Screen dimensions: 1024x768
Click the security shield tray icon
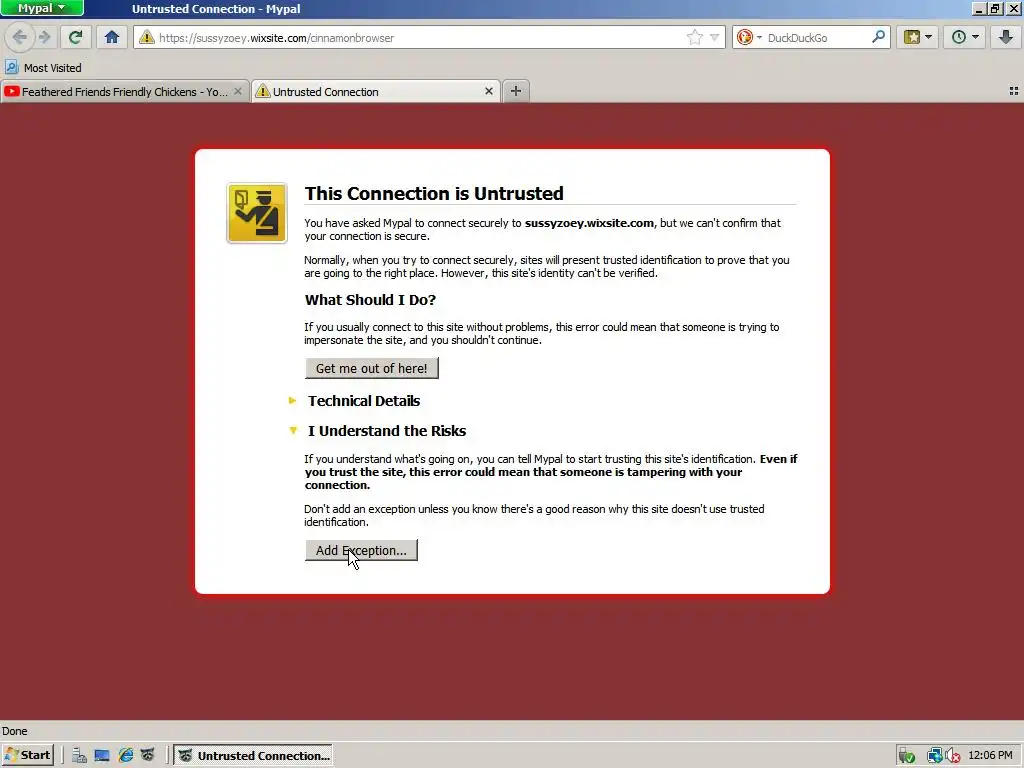[x=906, y=756]
